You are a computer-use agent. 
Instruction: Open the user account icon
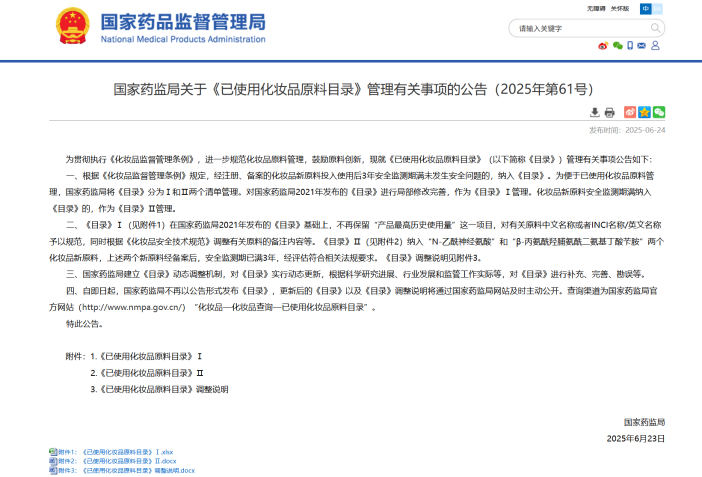(x=655, y=46)
